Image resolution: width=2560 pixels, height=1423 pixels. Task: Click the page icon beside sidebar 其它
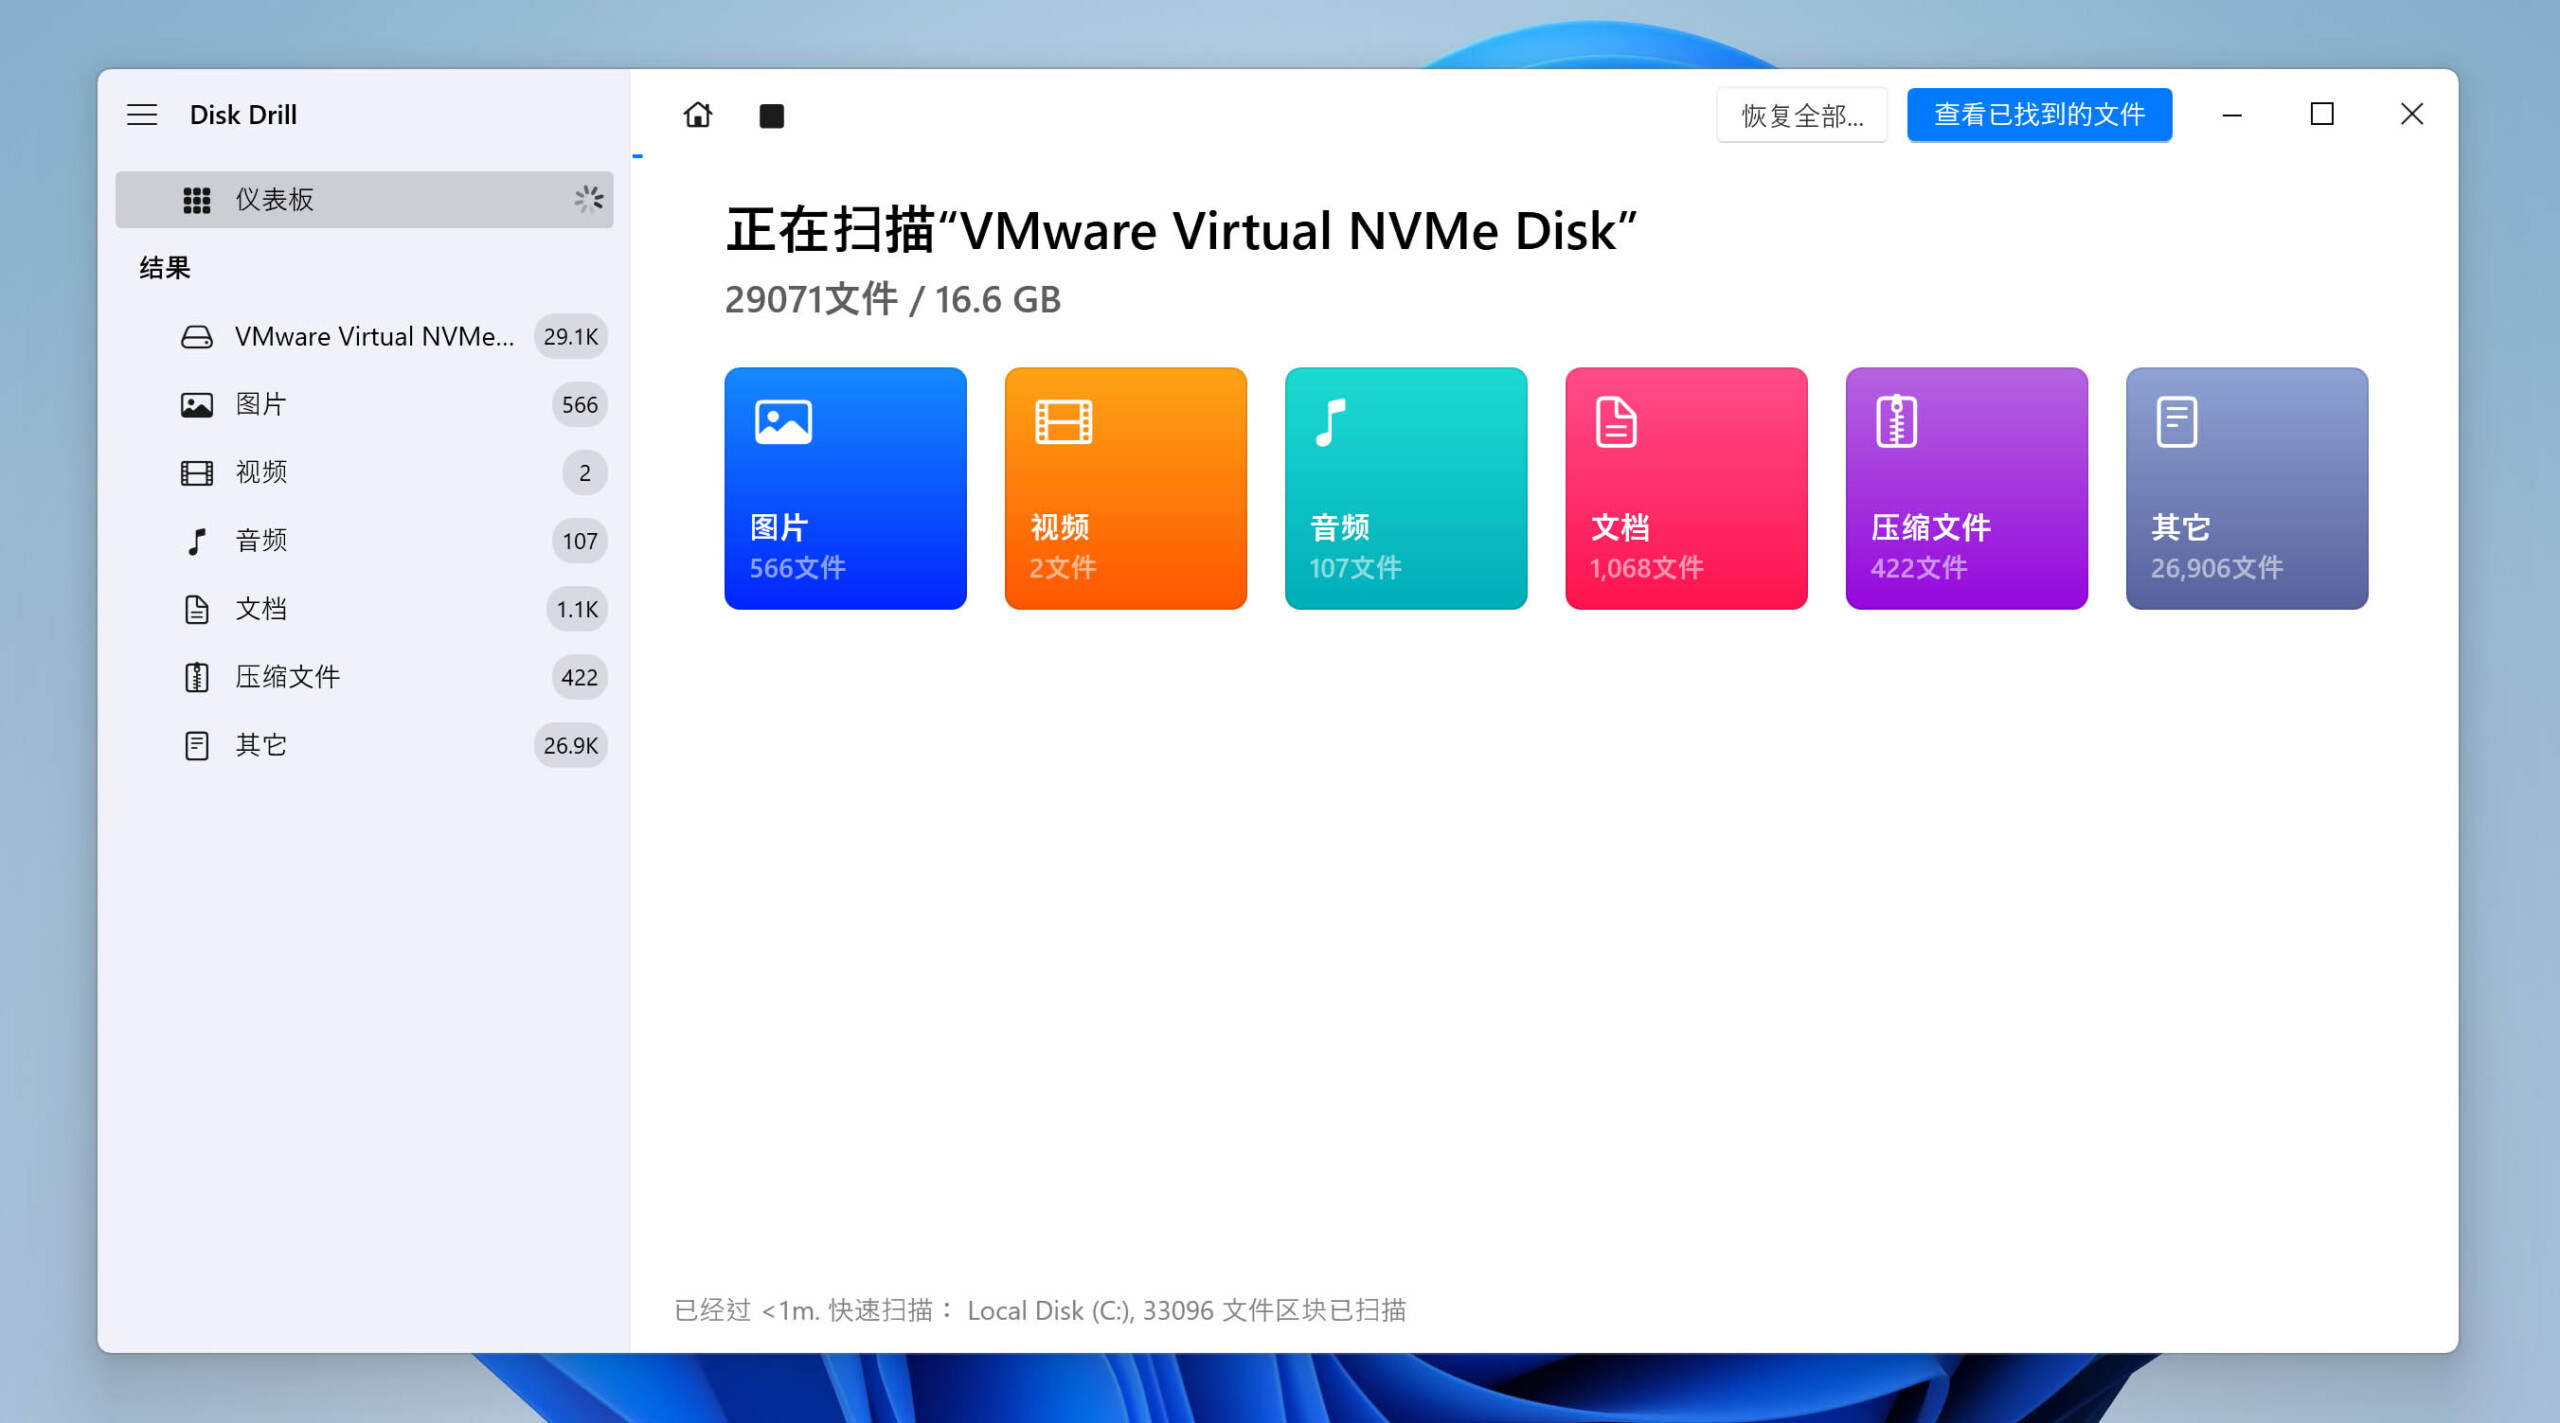[x=197, y=746]
